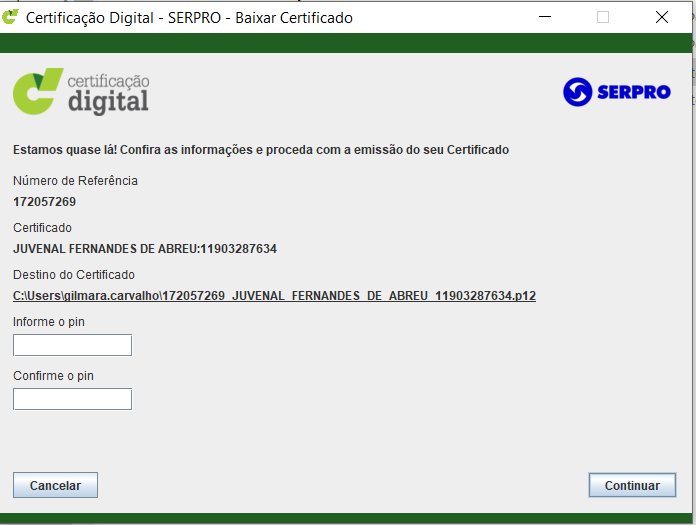Focus the 'Confirme o pin' field
Image resolution: width=696 pixels, height=525 pixels.
[72, 399]
